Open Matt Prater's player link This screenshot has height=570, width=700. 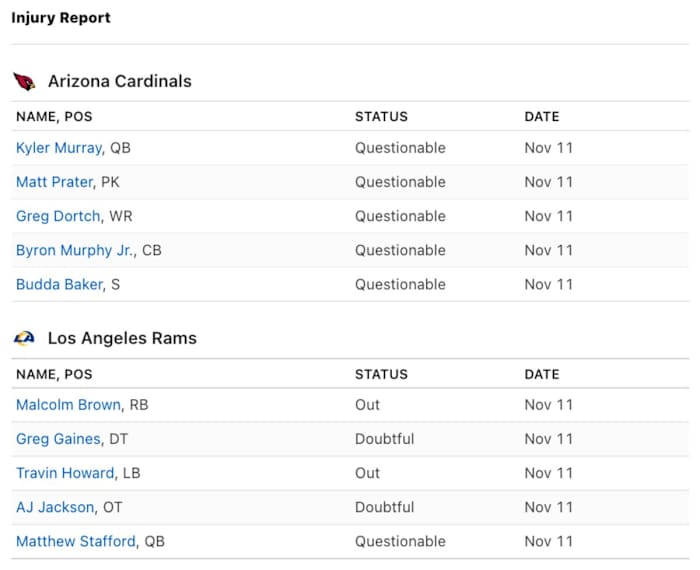click(x=55, y=182)
